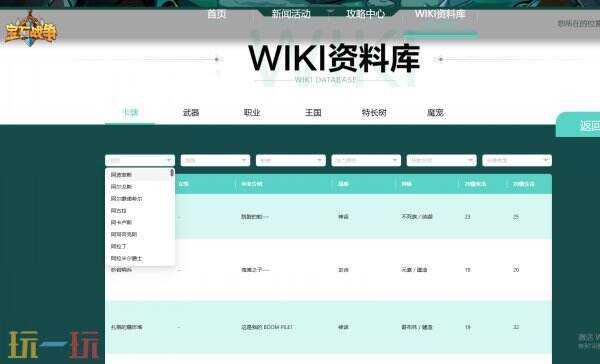
Task: Click the value 23 in the first row
Action: coord(468,217)
